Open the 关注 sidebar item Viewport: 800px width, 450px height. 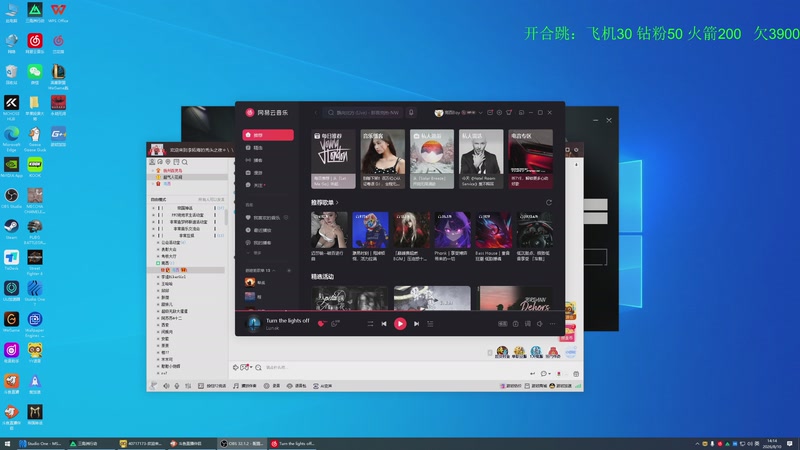268,185
